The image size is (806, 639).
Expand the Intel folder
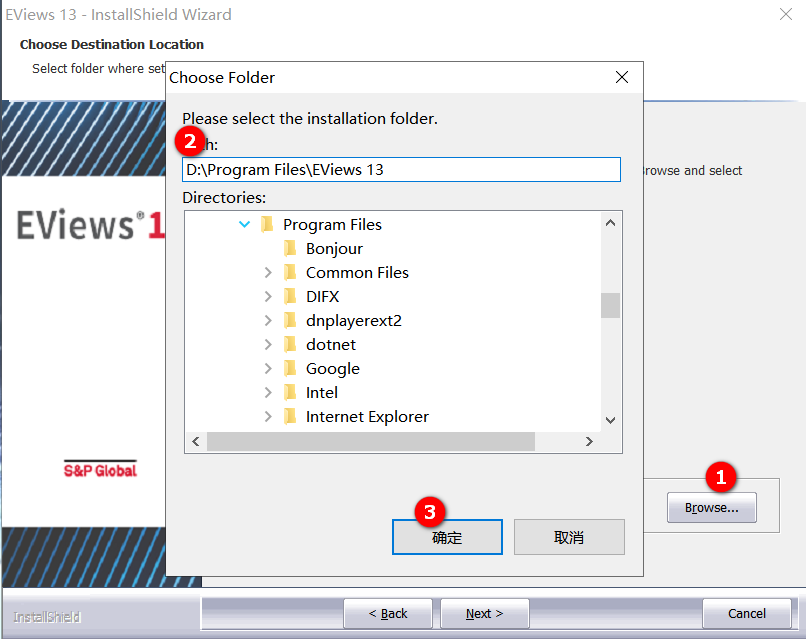click(268, 393)
